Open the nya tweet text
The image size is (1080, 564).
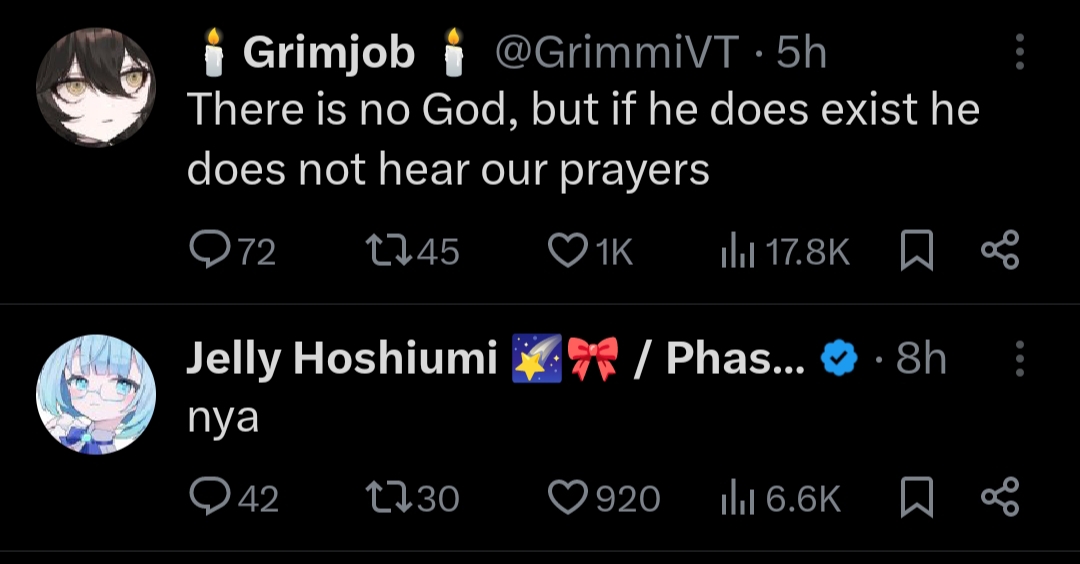[222, 417]
